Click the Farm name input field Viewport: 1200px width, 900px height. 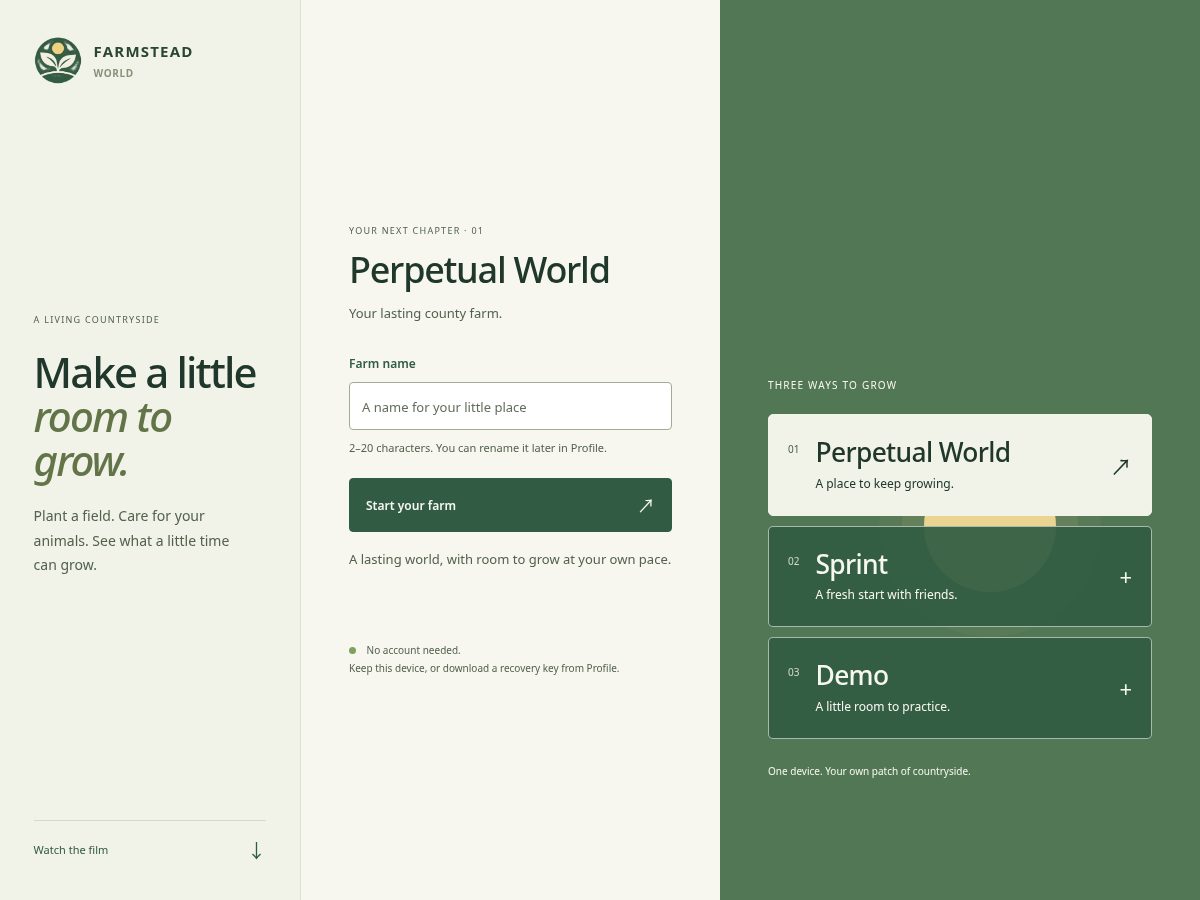[x=510, y=406]
